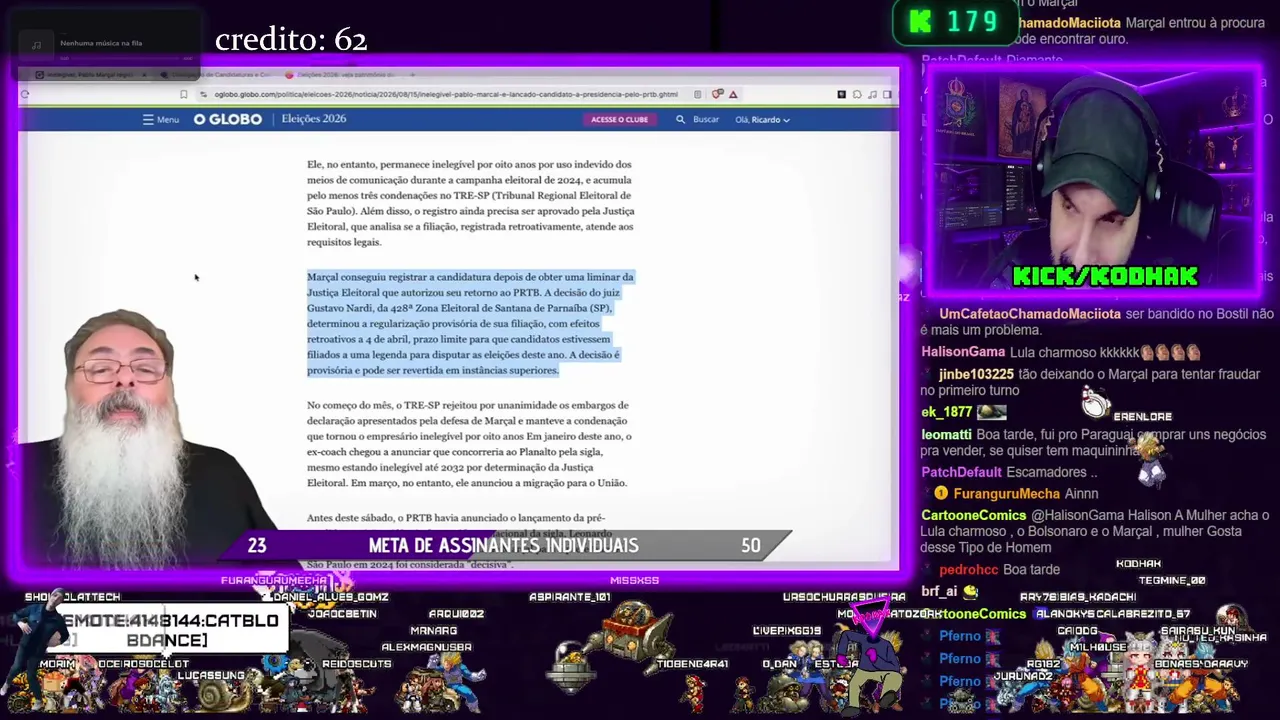Open site information icon before the URL
The width and height of the screenshot is (1280, 720).
(x=204, y=94)
